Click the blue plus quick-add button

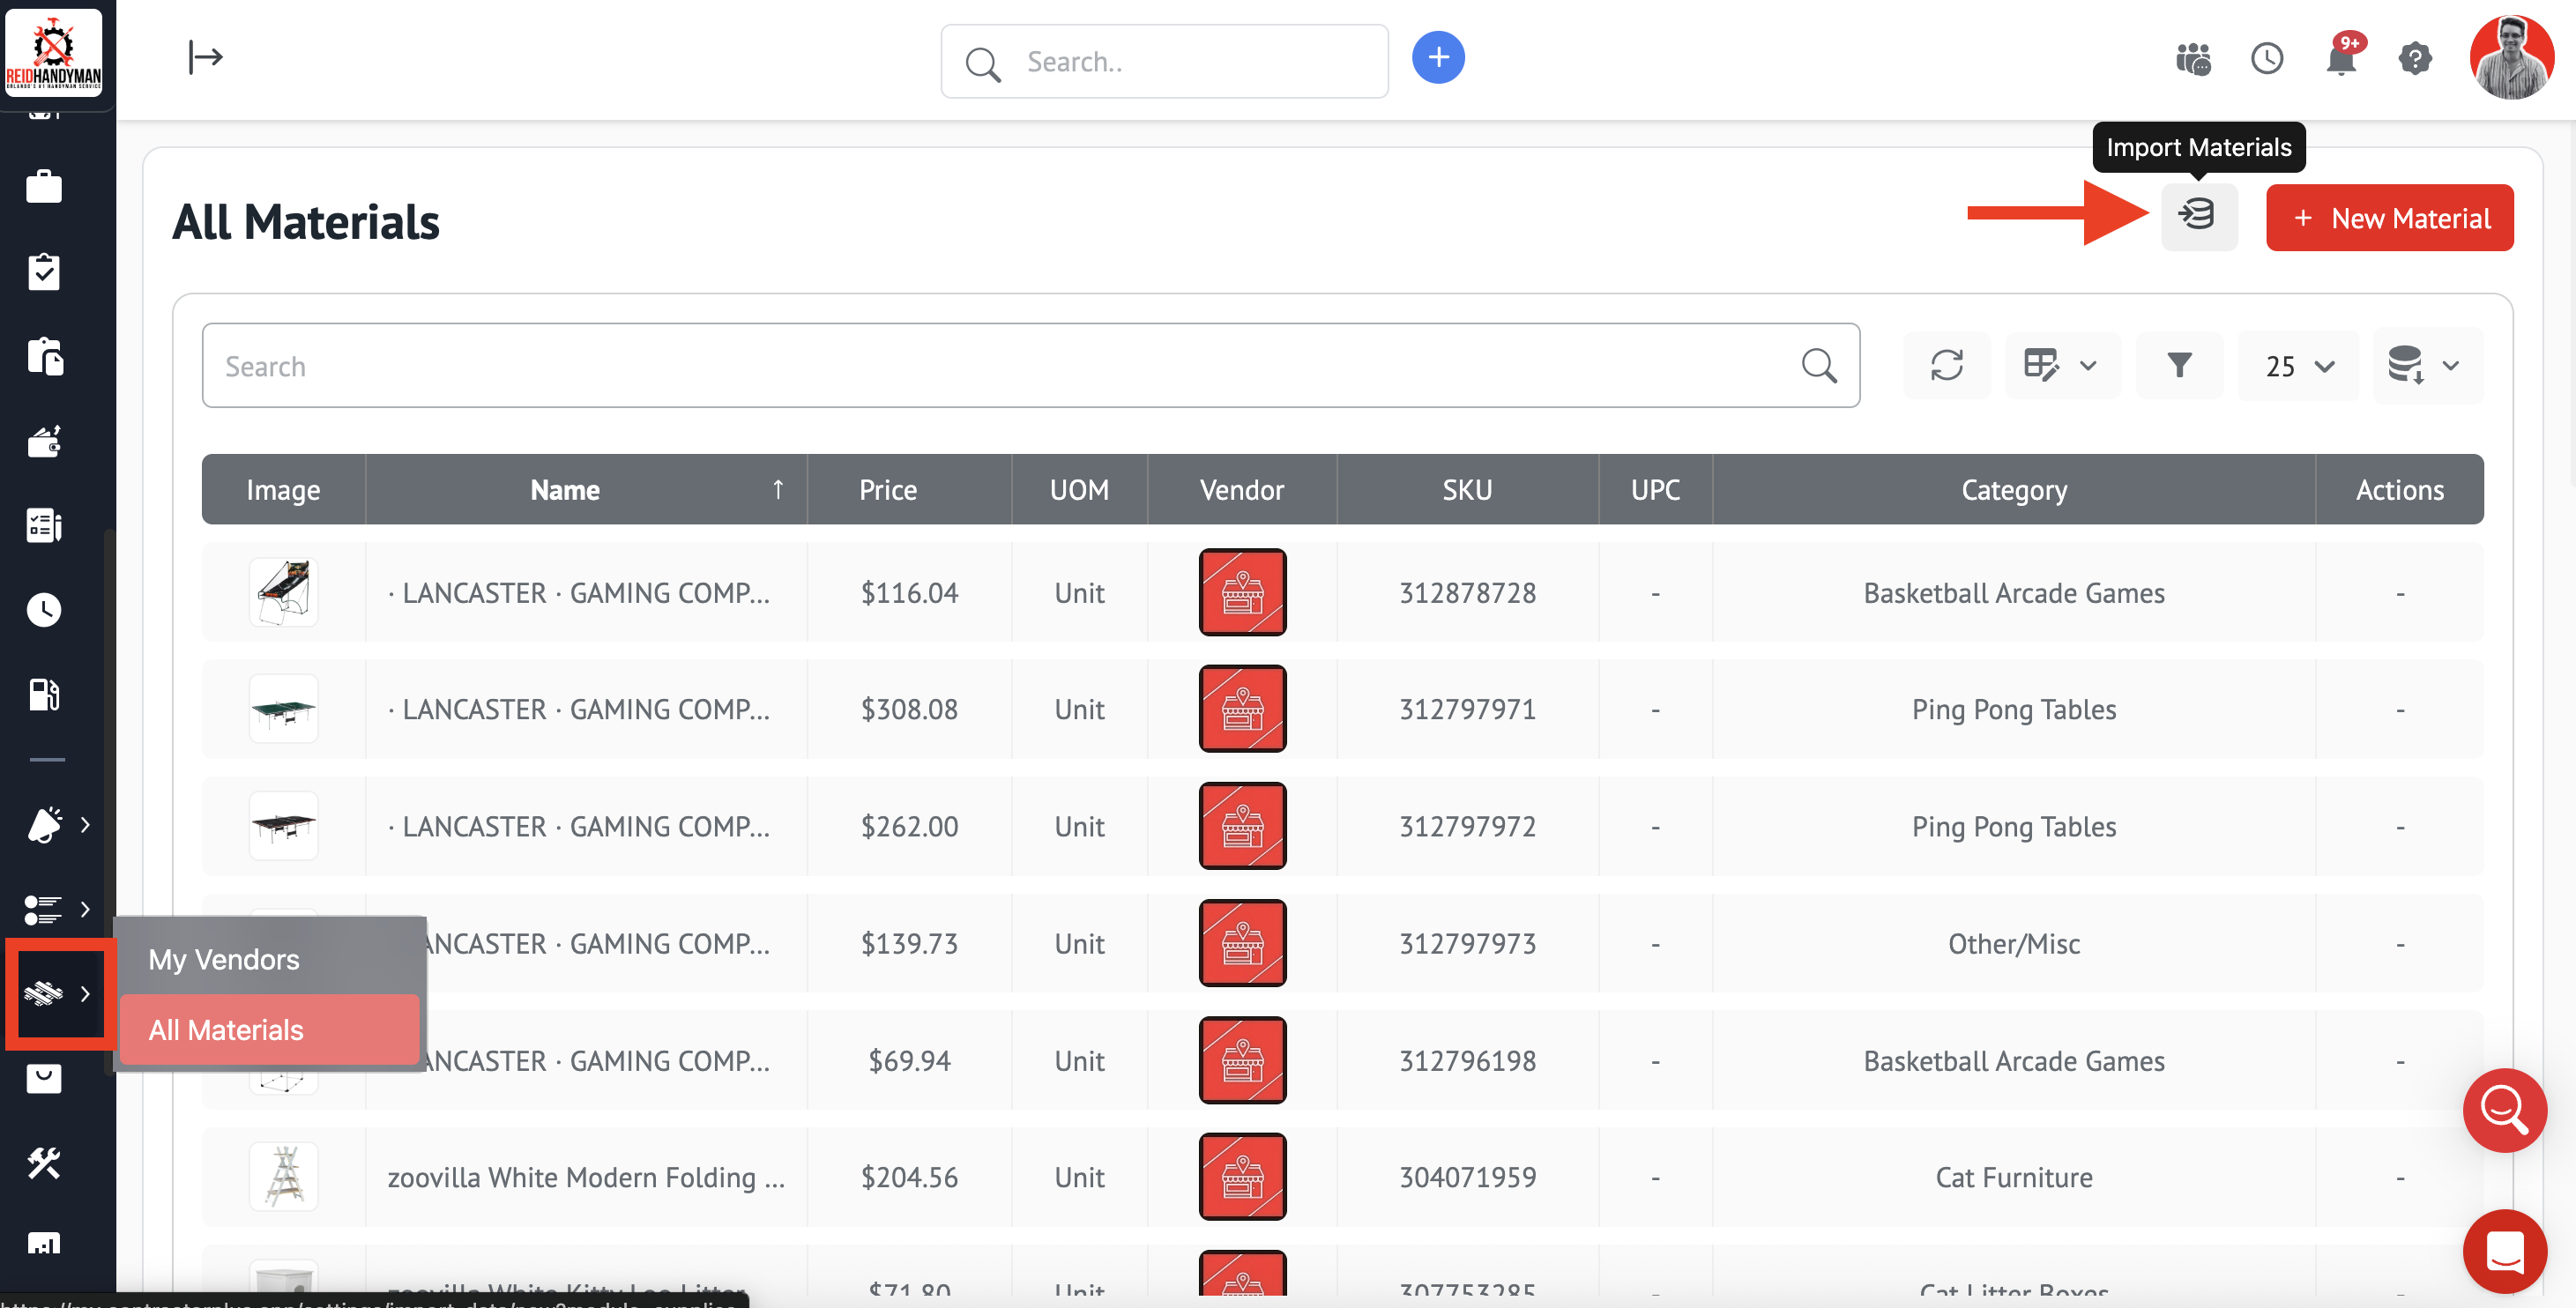[x=1438, y=58]
